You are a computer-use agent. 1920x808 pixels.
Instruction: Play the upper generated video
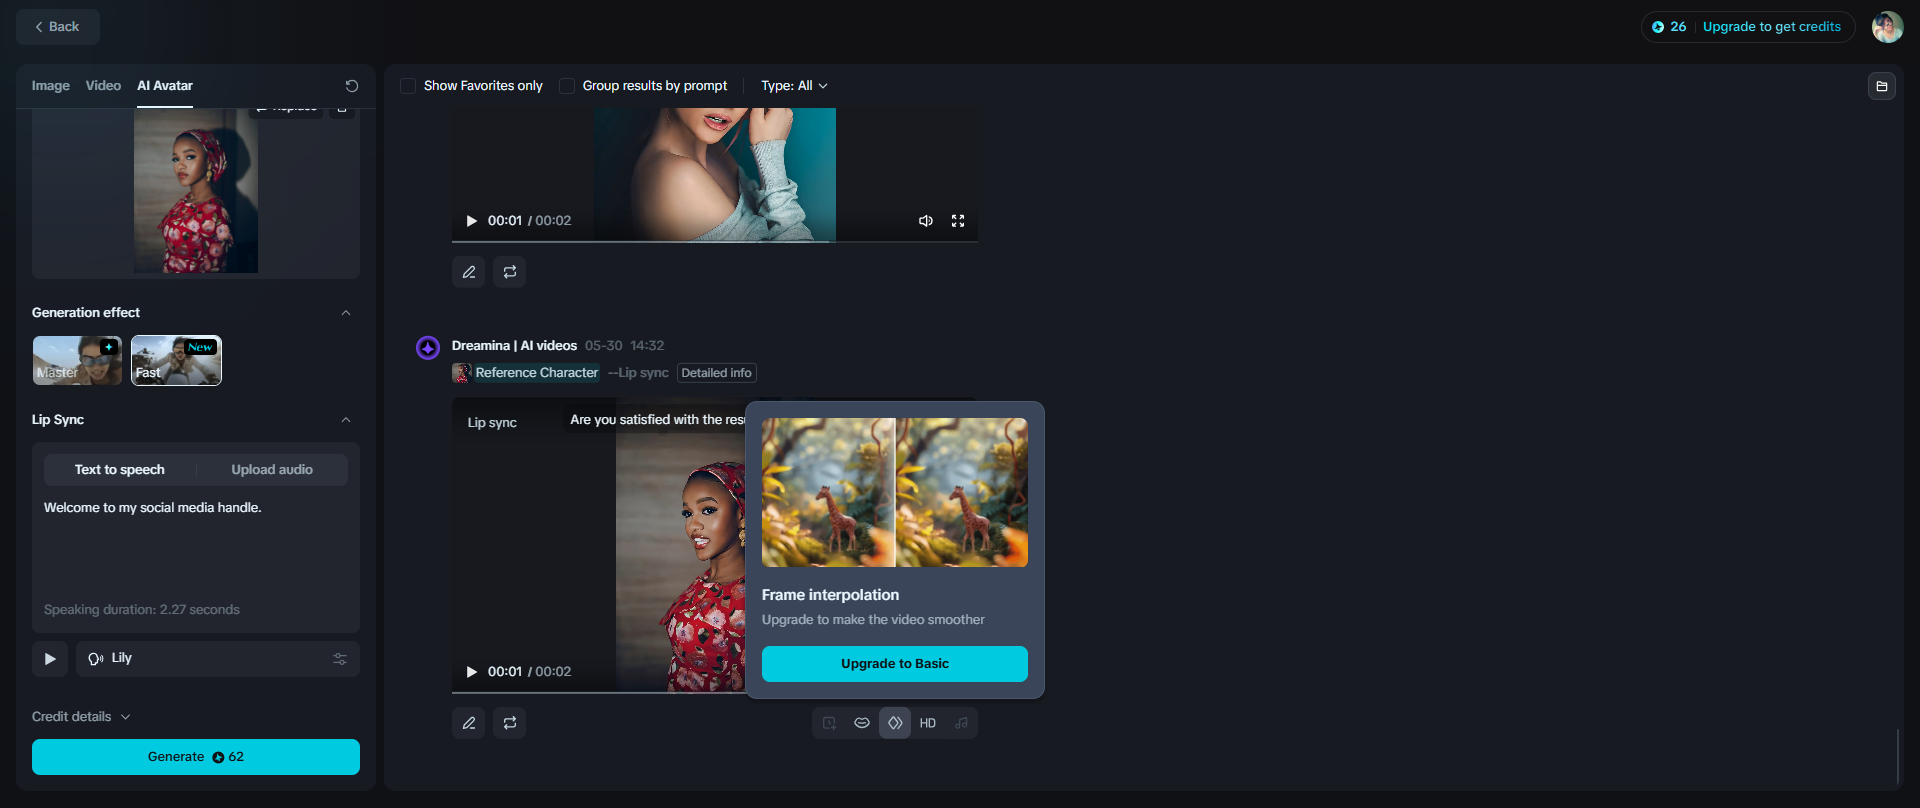(471, 221)
